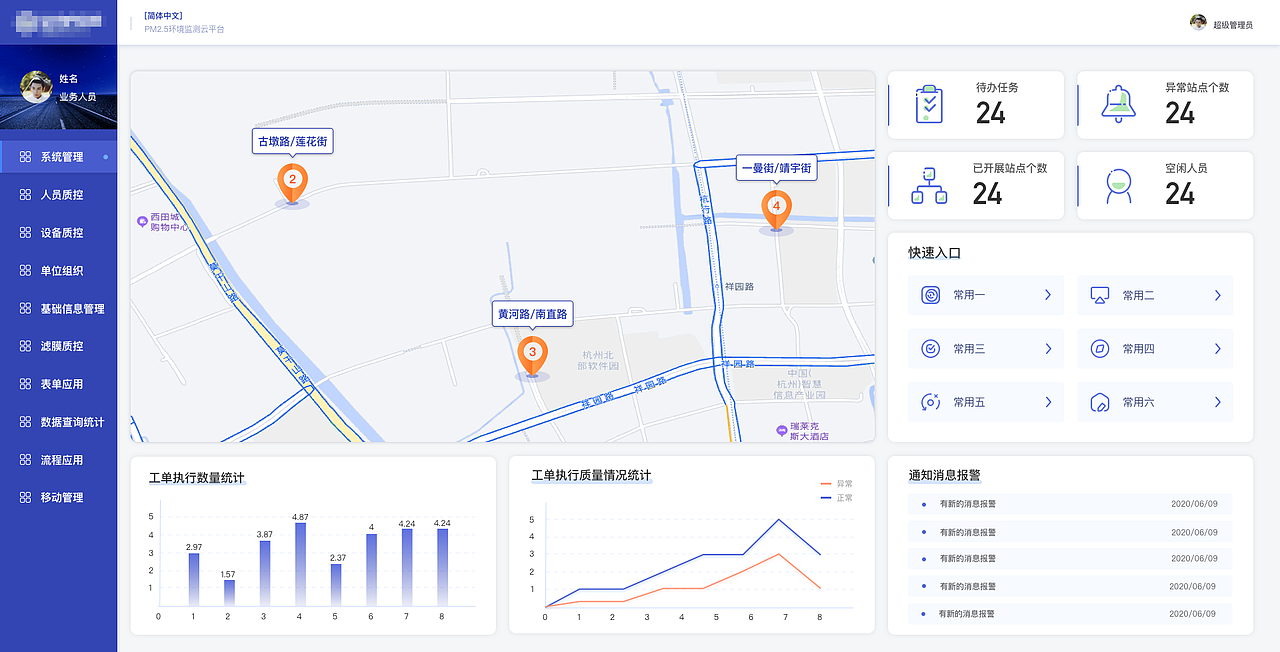
Task: Click the 超级管理员 username label
Action: [x=1232, y=25]
